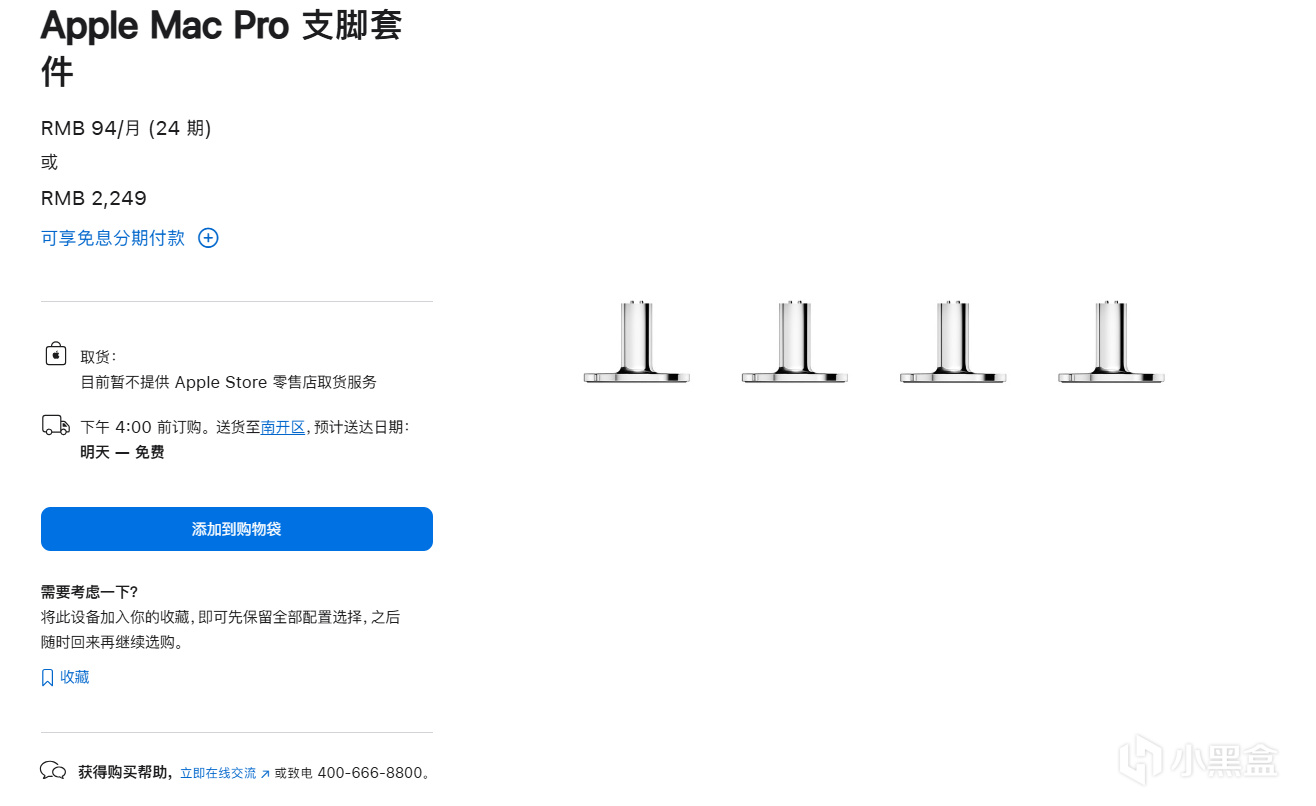Select the first Mac Pro foot image

pyautogui.click(x=637, y=342)
